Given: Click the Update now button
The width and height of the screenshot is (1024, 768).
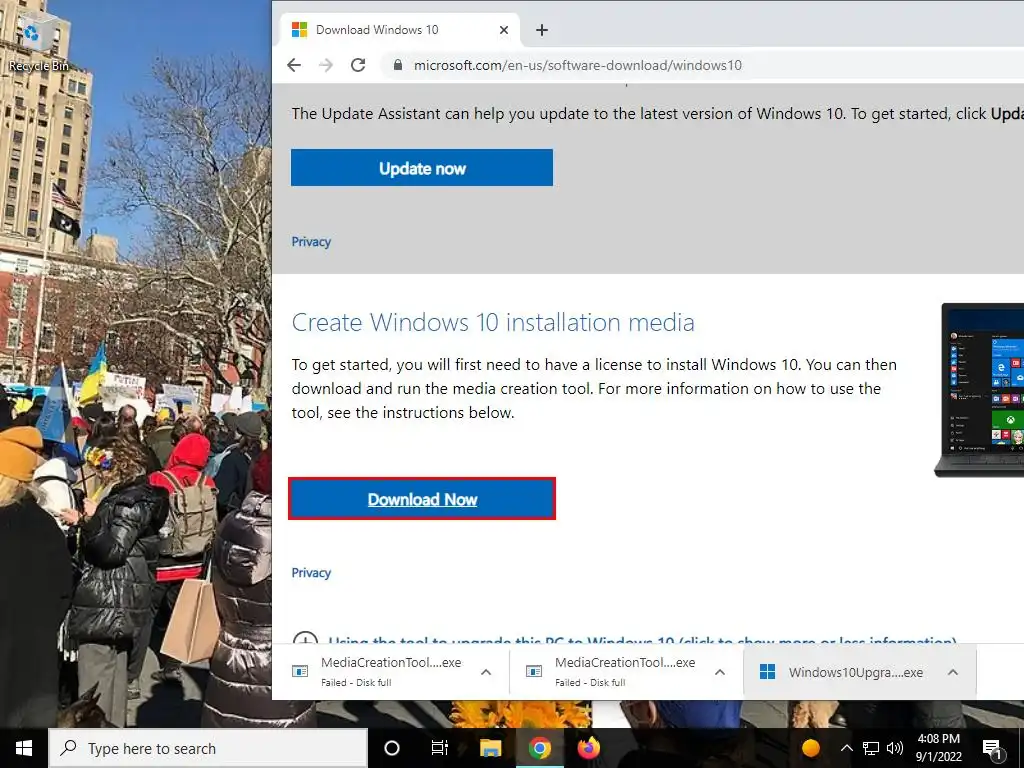Looking at the screenshot, I should click(x=422, y=168).
